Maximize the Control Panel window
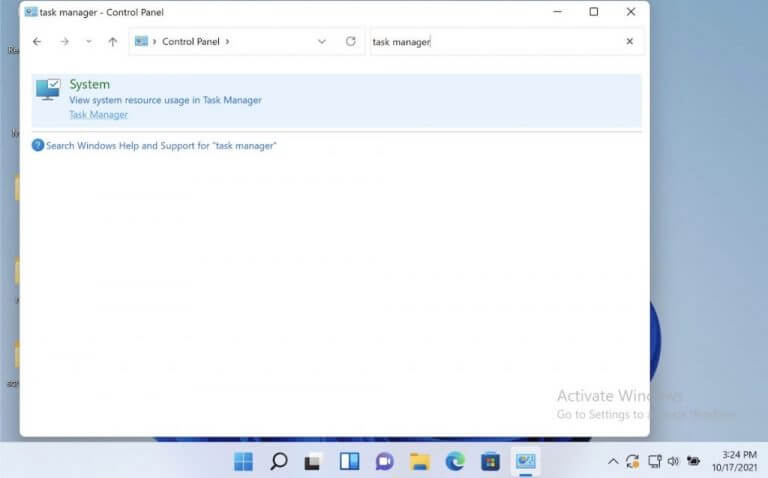 coord(594,12)
